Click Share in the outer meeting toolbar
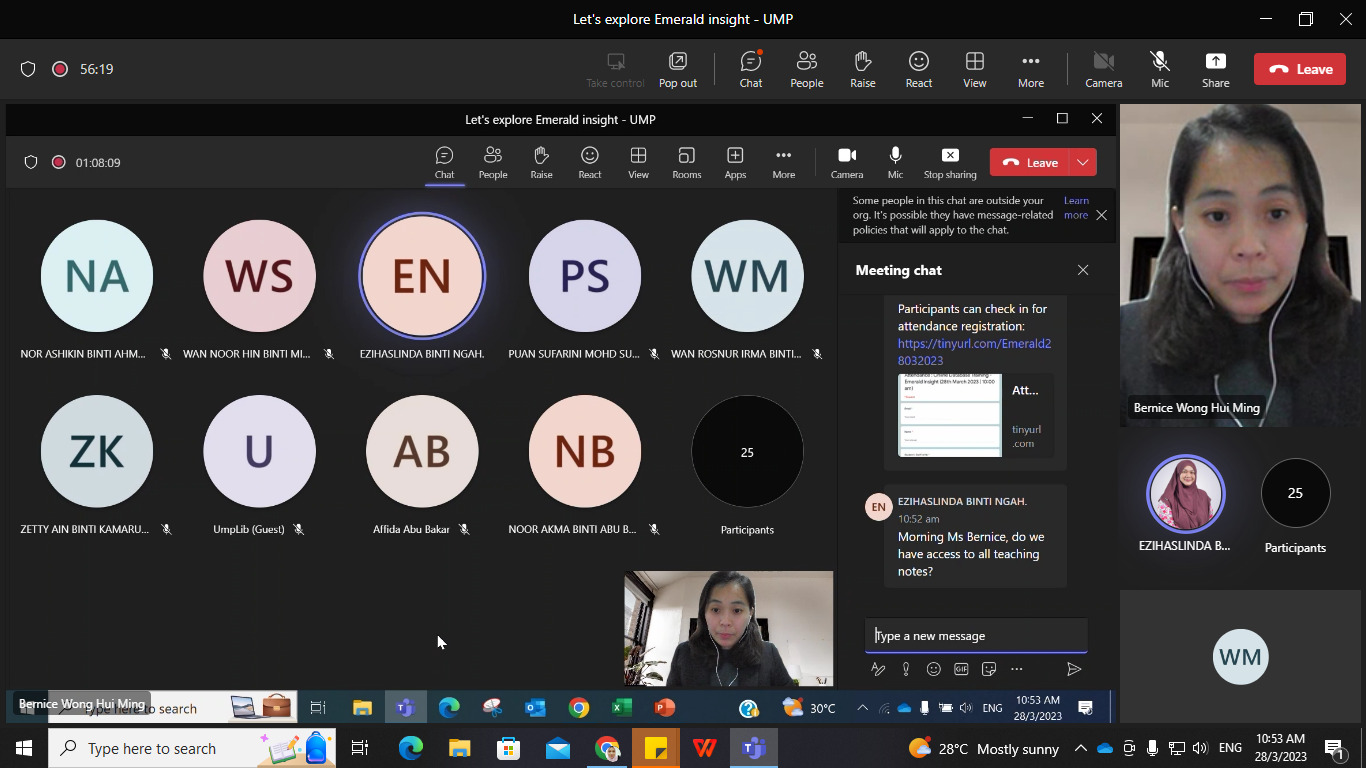Viewport: 1366px width, 768px height. (1216, 69)
